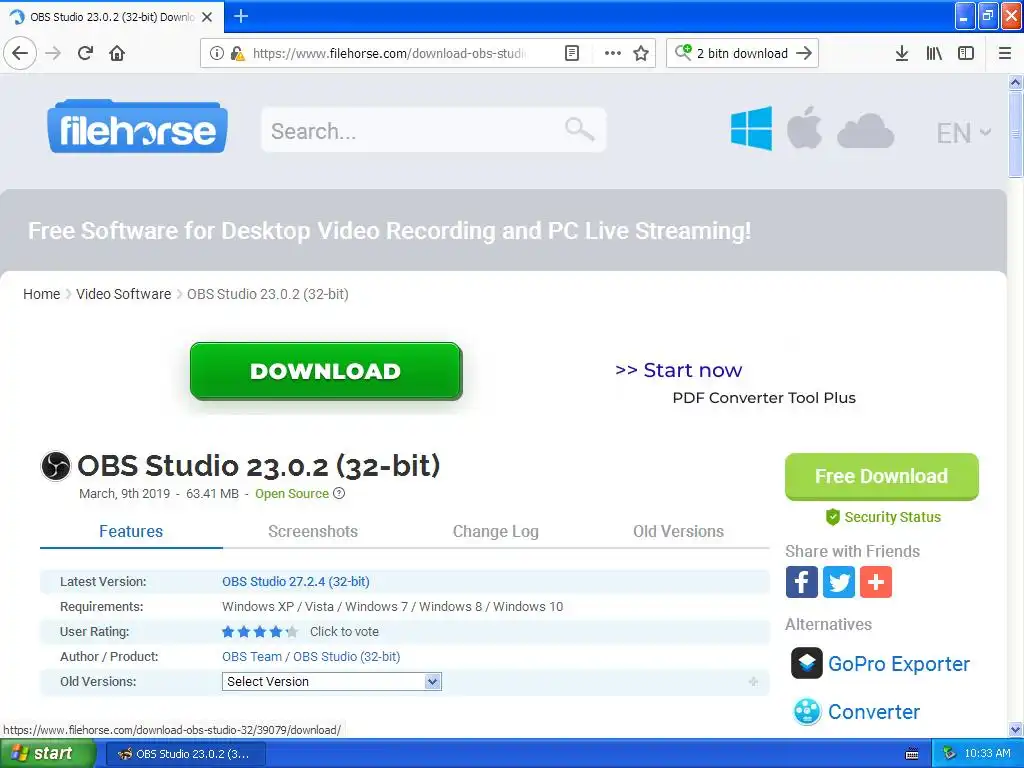This screenshot has width=1024, height=768.
Task: Reload the current page
Action: coord(85,53)
